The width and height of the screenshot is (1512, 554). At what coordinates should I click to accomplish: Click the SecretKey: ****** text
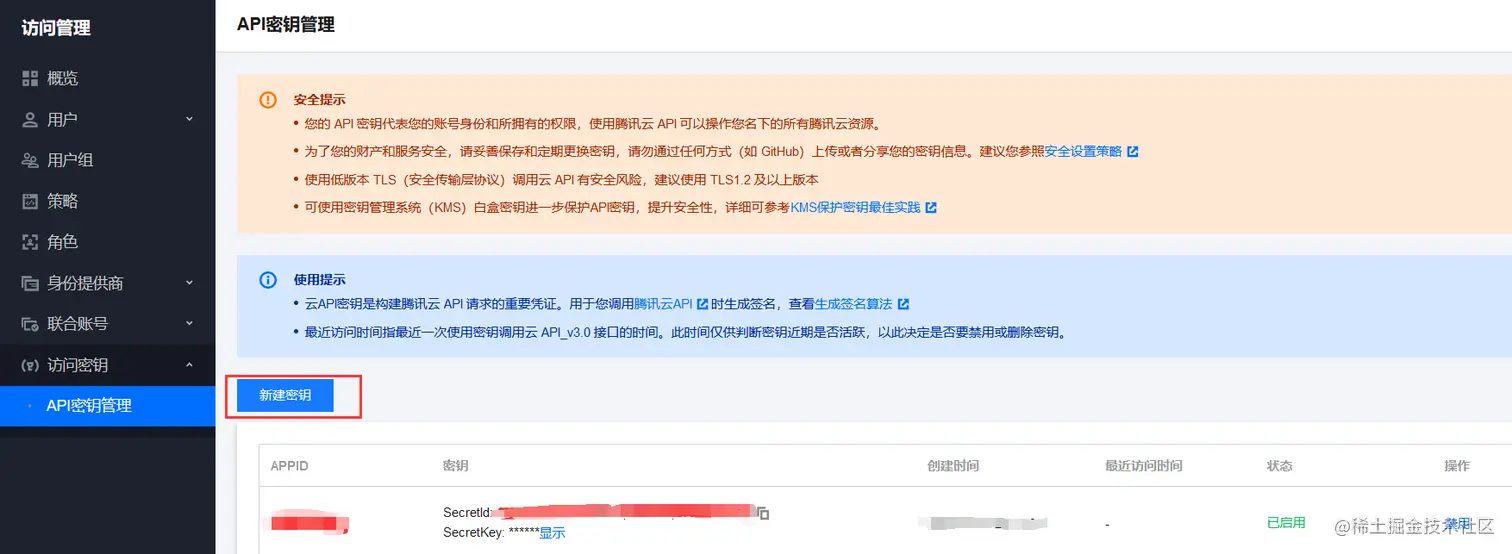490,533
